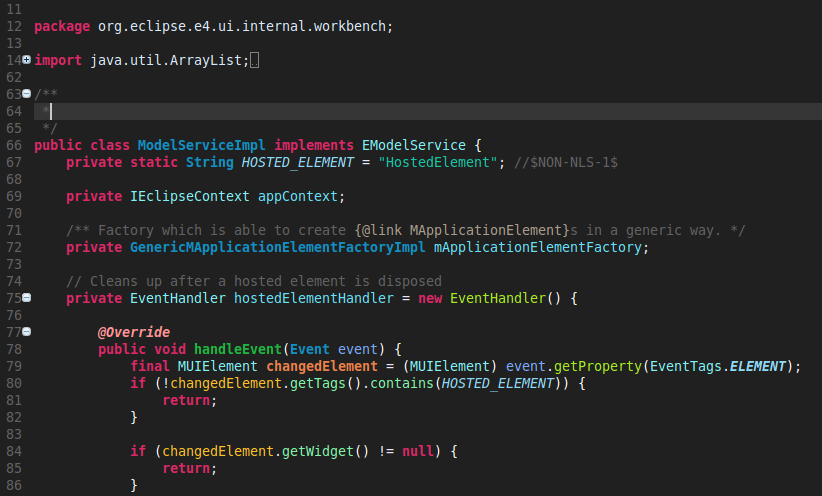Click the HOSTED_ELEMENT constant declaration on line 67
This screenshot has height=496, width=822.
tap(297, 163)
